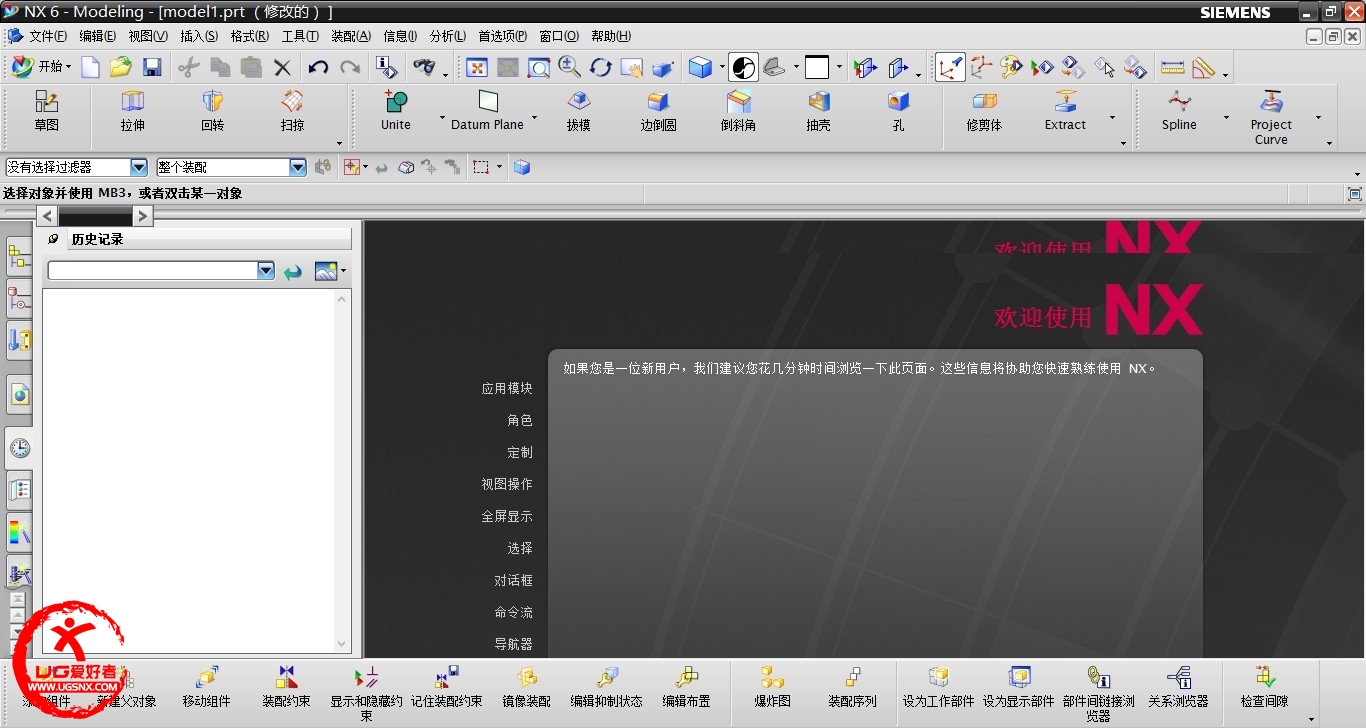Image resolution: width=1366 pixels, height=728 pixels.
Task: Open 装配约束 (Assembly Constraints) tool
Action: (x=286, y=688)
